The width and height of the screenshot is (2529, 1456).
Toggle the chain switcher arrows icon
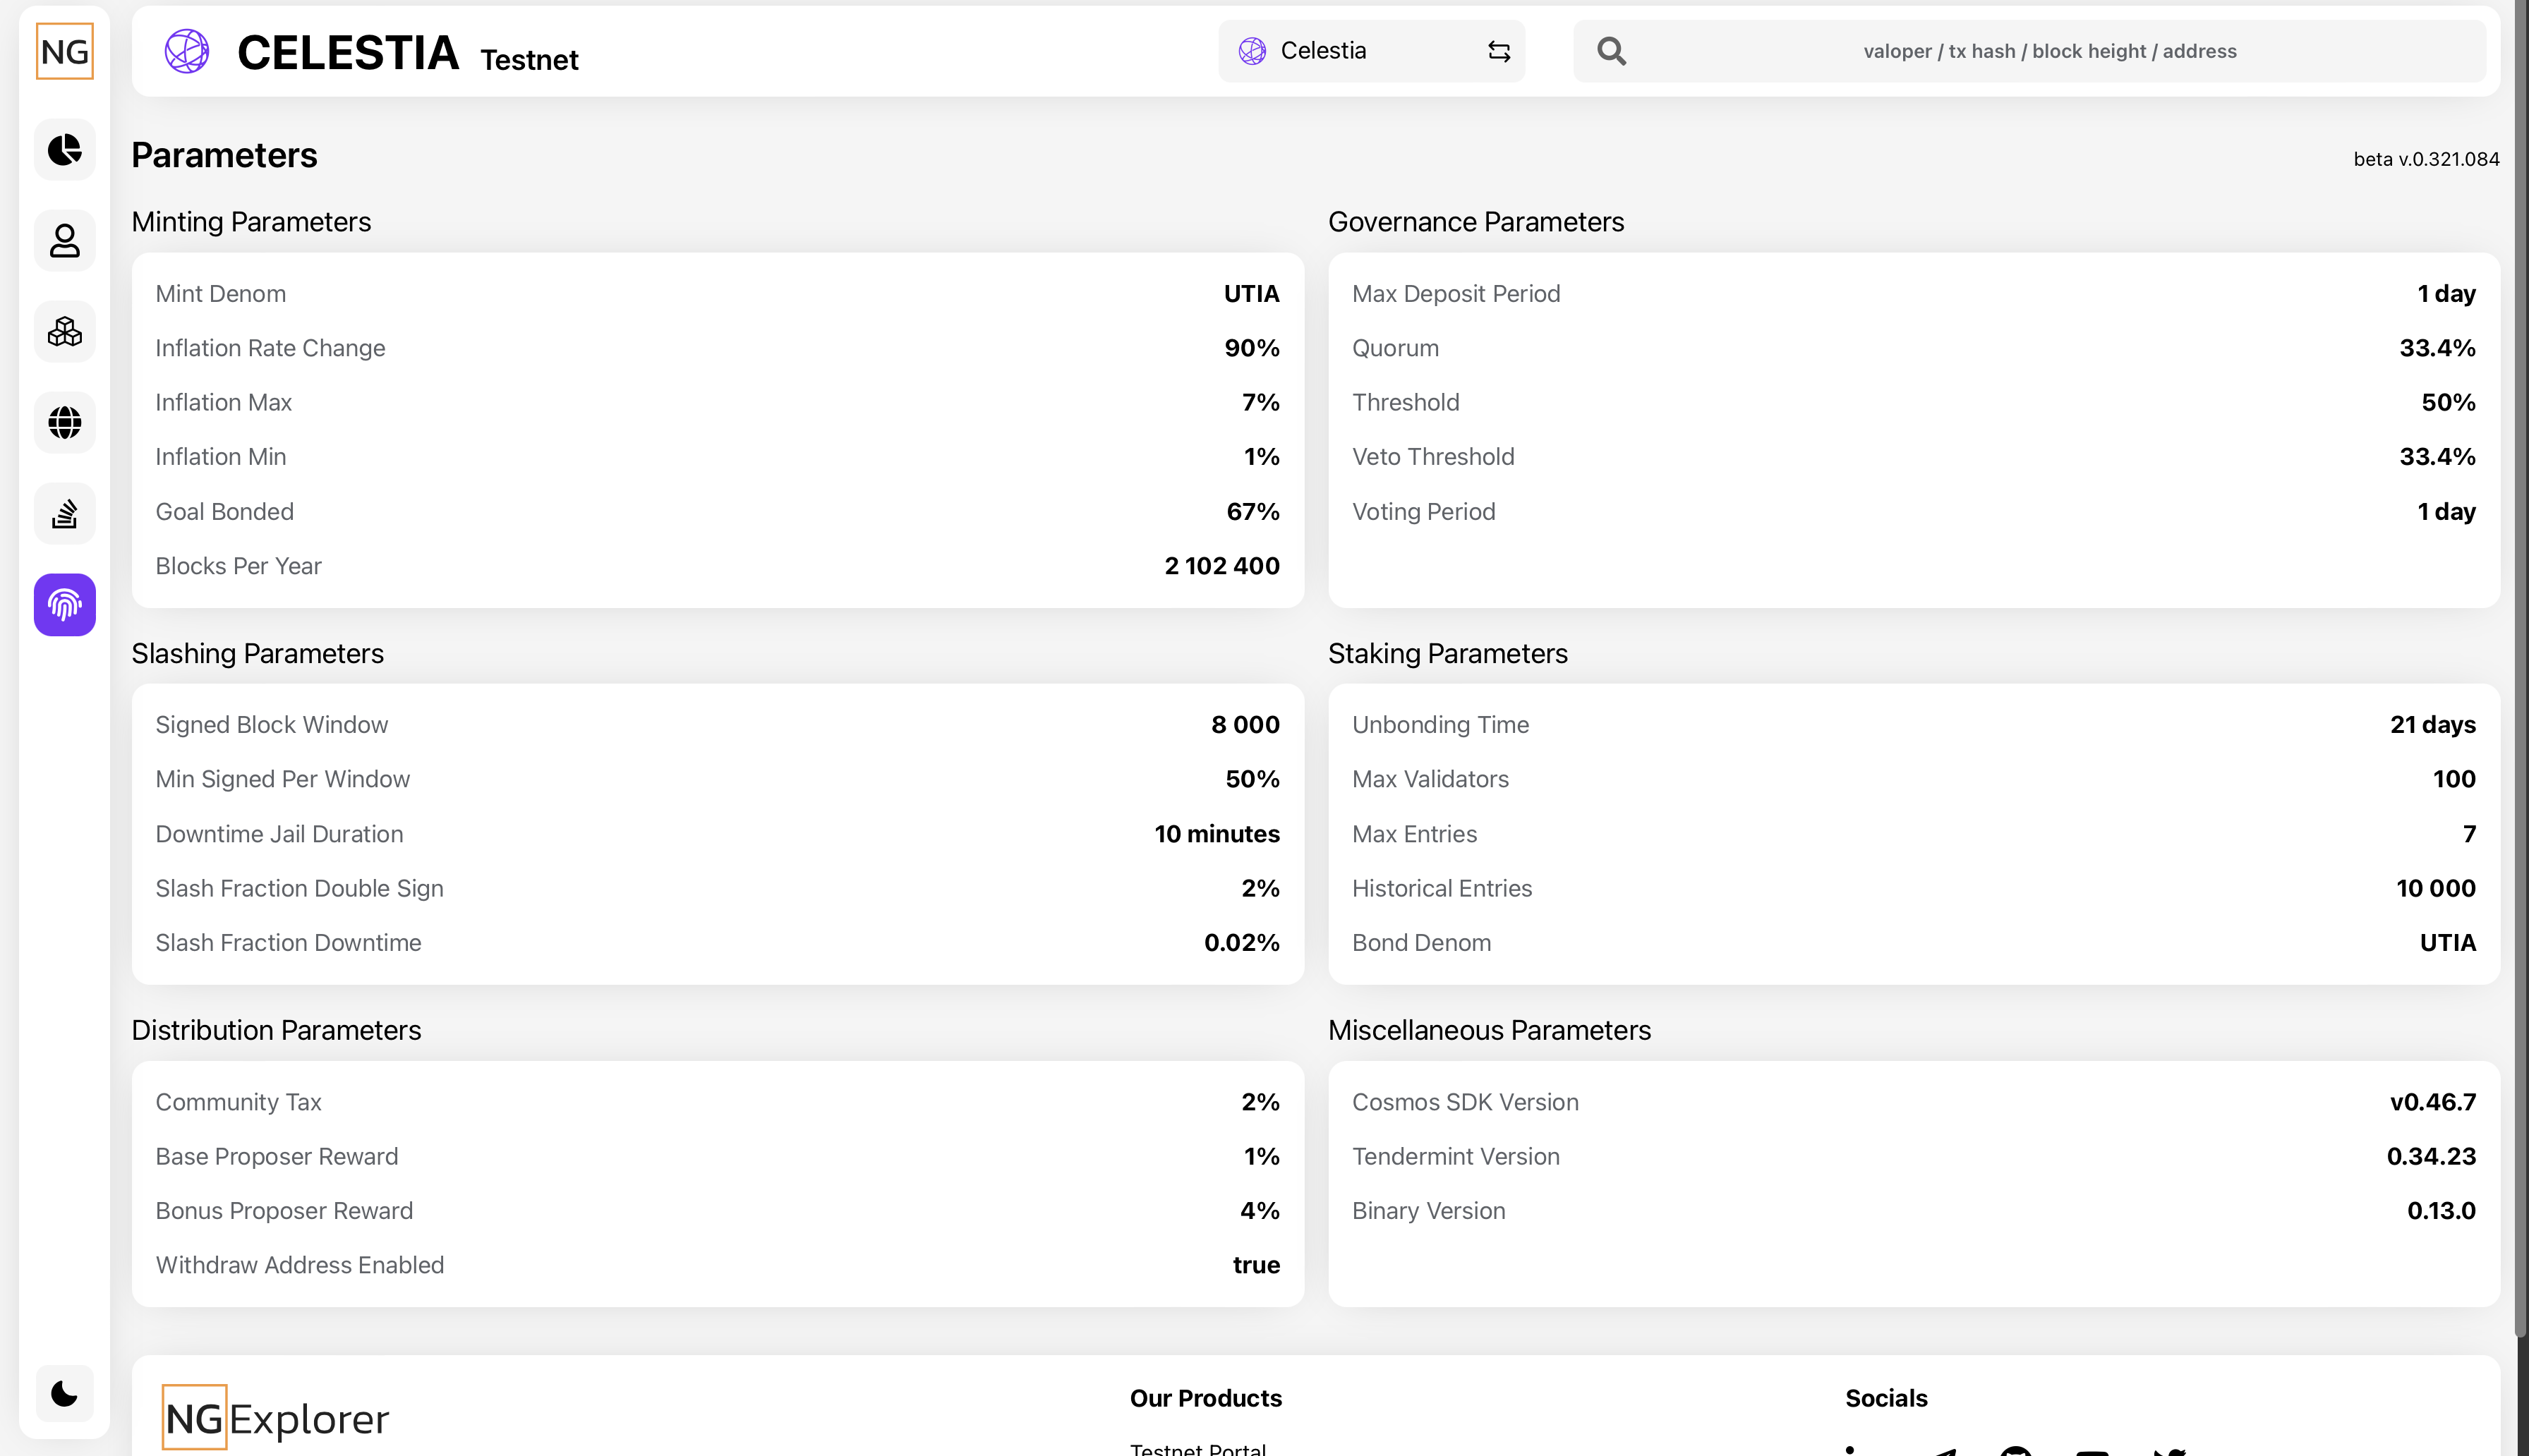(x=1497, y=50)
